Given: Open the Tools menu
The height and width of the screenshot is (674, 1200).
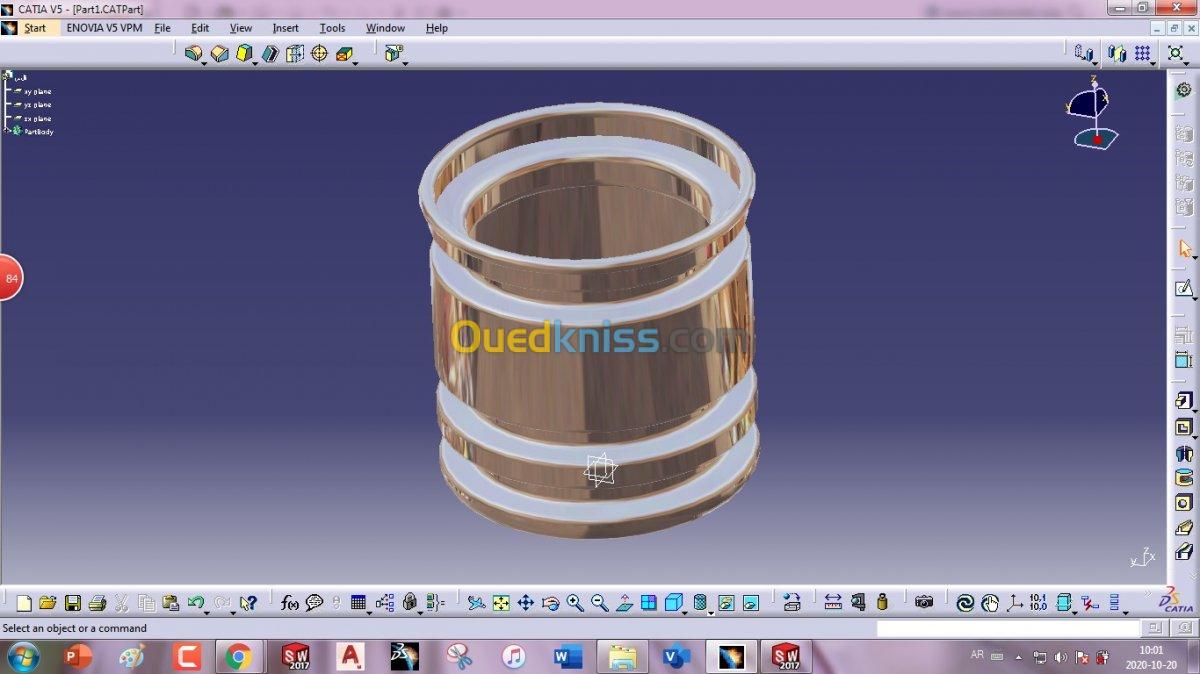Looking at the screenshot, I should 332,28.
